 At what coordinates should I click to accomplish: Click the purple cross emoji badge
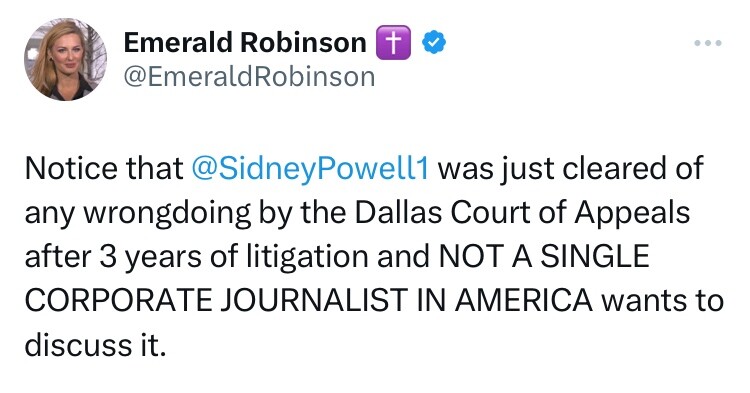(393, 43)
